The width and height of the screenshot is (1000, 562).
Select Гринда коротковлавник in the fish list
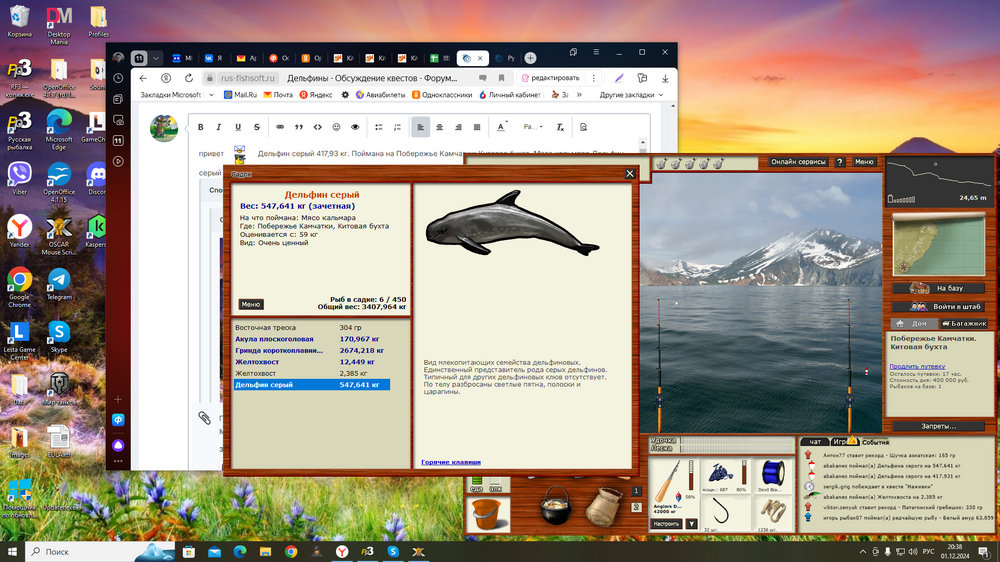click(x=279, y=351)
